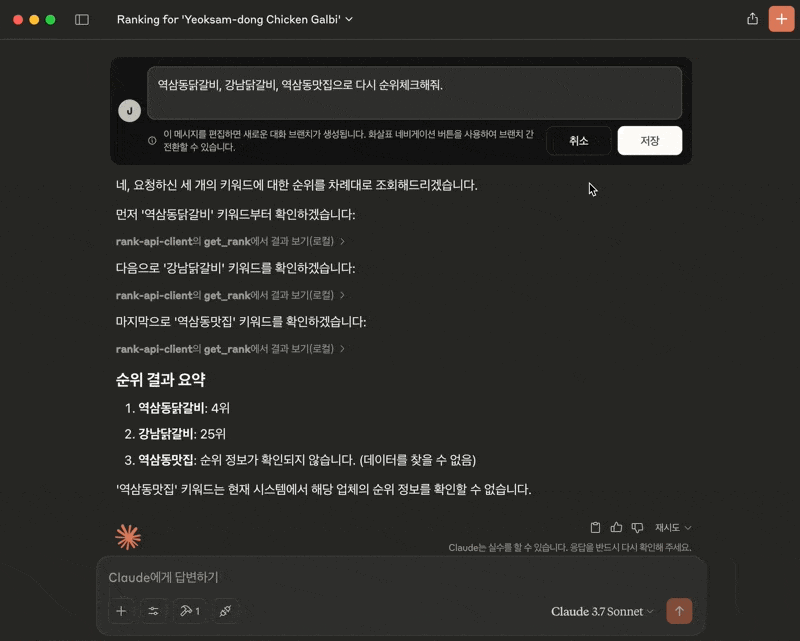This screenshot has width=800, height=641.
Task: Click the 저장 save button
Action: [x=649, y=140]
